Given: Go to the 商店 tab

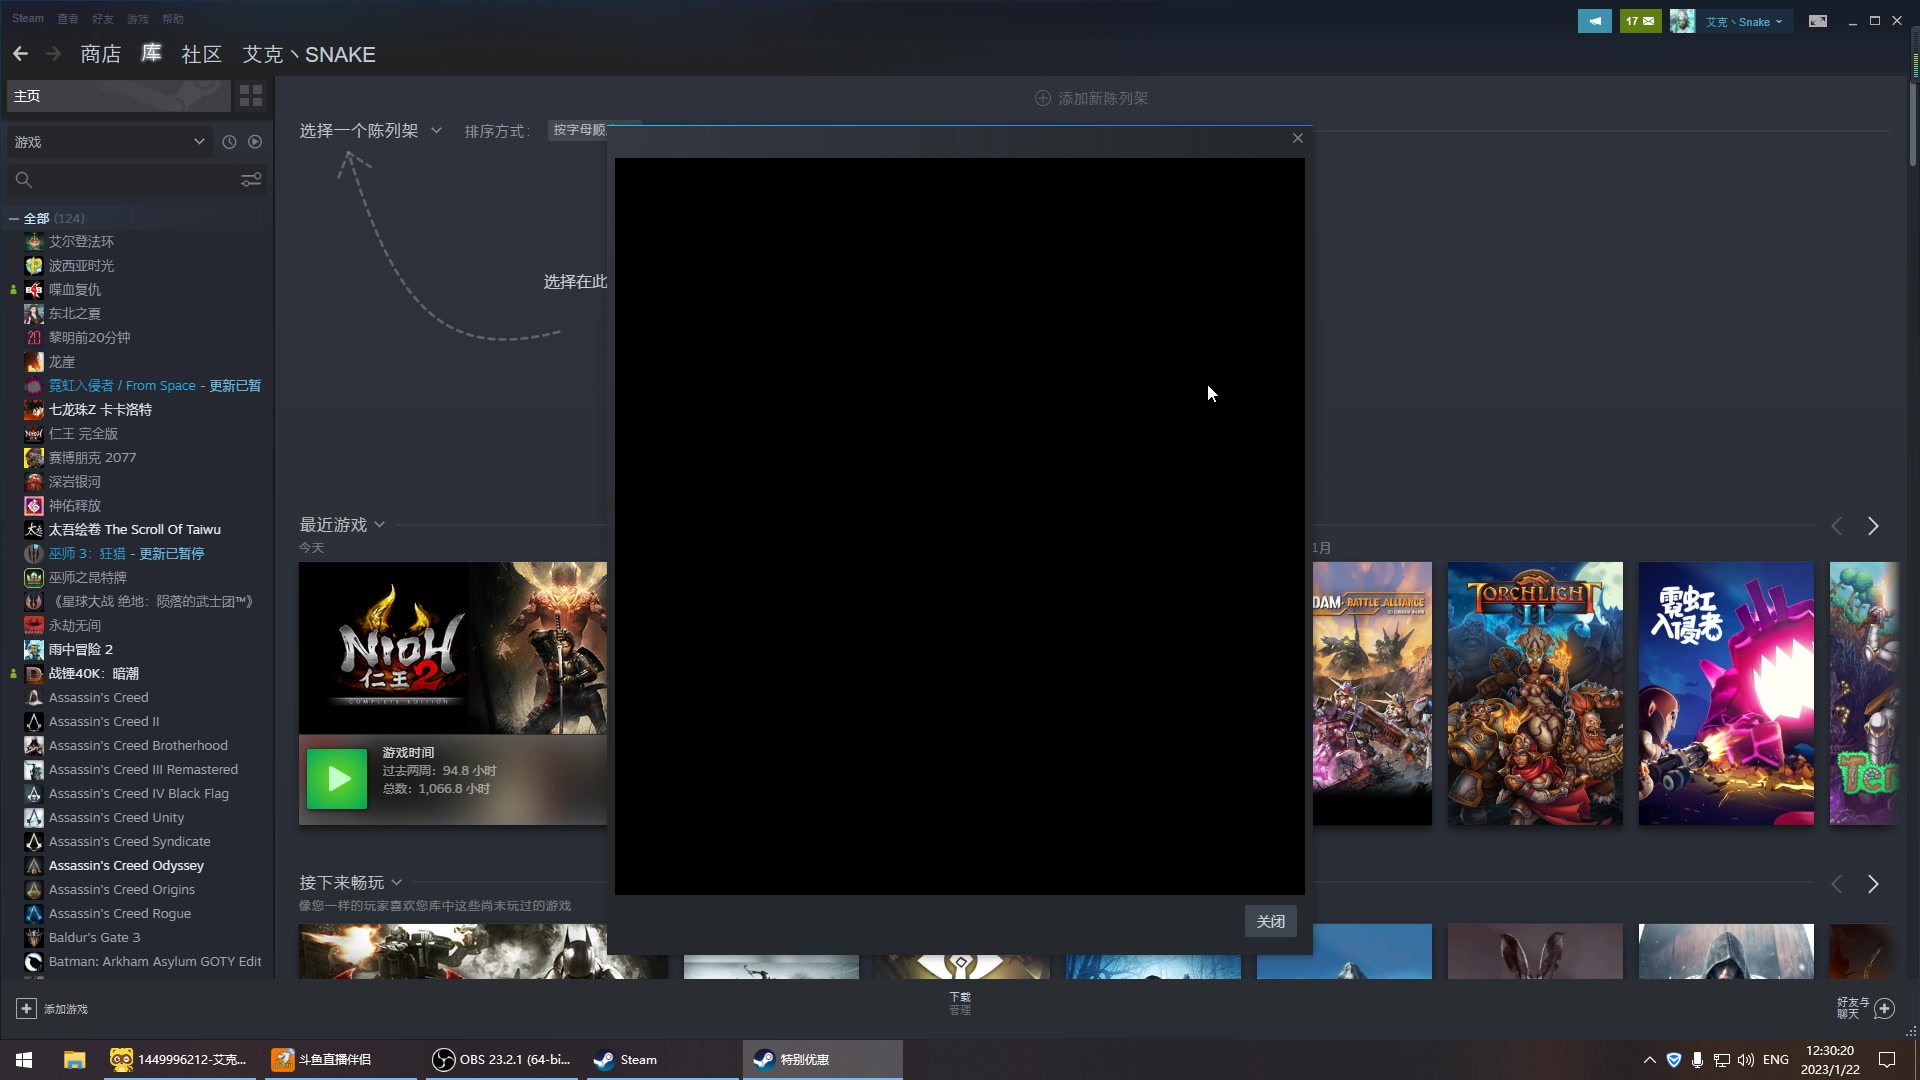Looking at the screenshot, I should pos(100,54).
